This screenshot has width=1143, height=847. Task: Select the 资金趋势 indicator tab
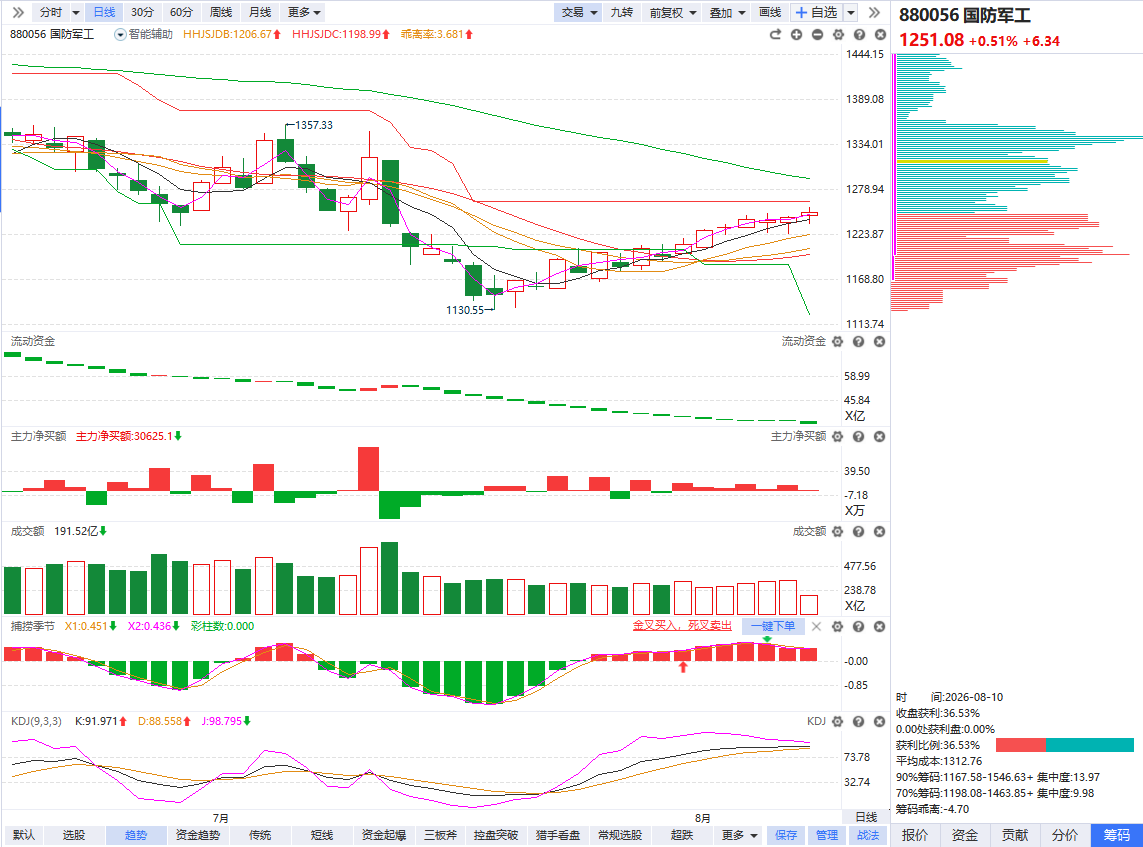click(x=198, y=835)
